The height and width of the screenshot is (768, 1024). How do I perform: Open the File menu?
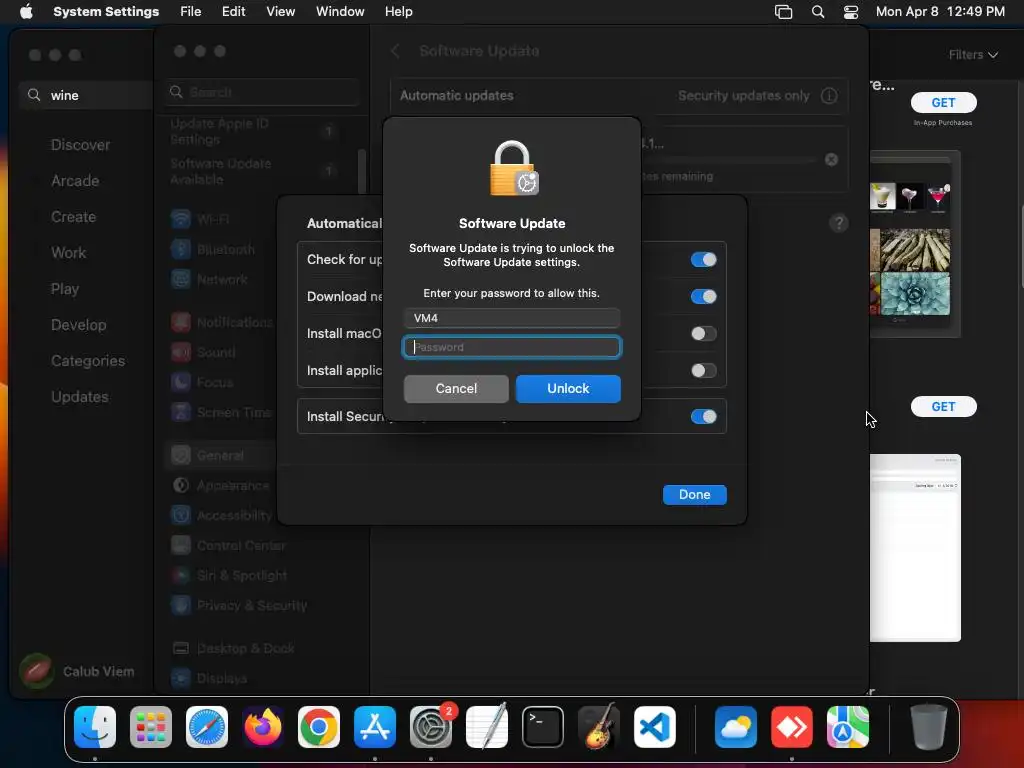coord(191,12)
